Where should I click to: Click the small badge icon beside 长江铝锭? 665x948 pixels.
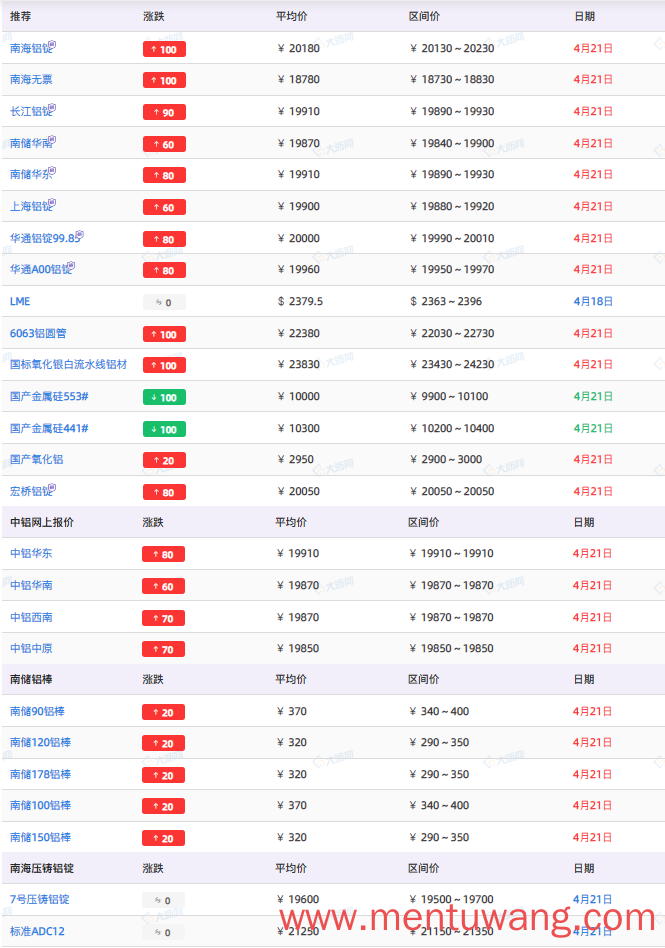[x=53, y=108]
